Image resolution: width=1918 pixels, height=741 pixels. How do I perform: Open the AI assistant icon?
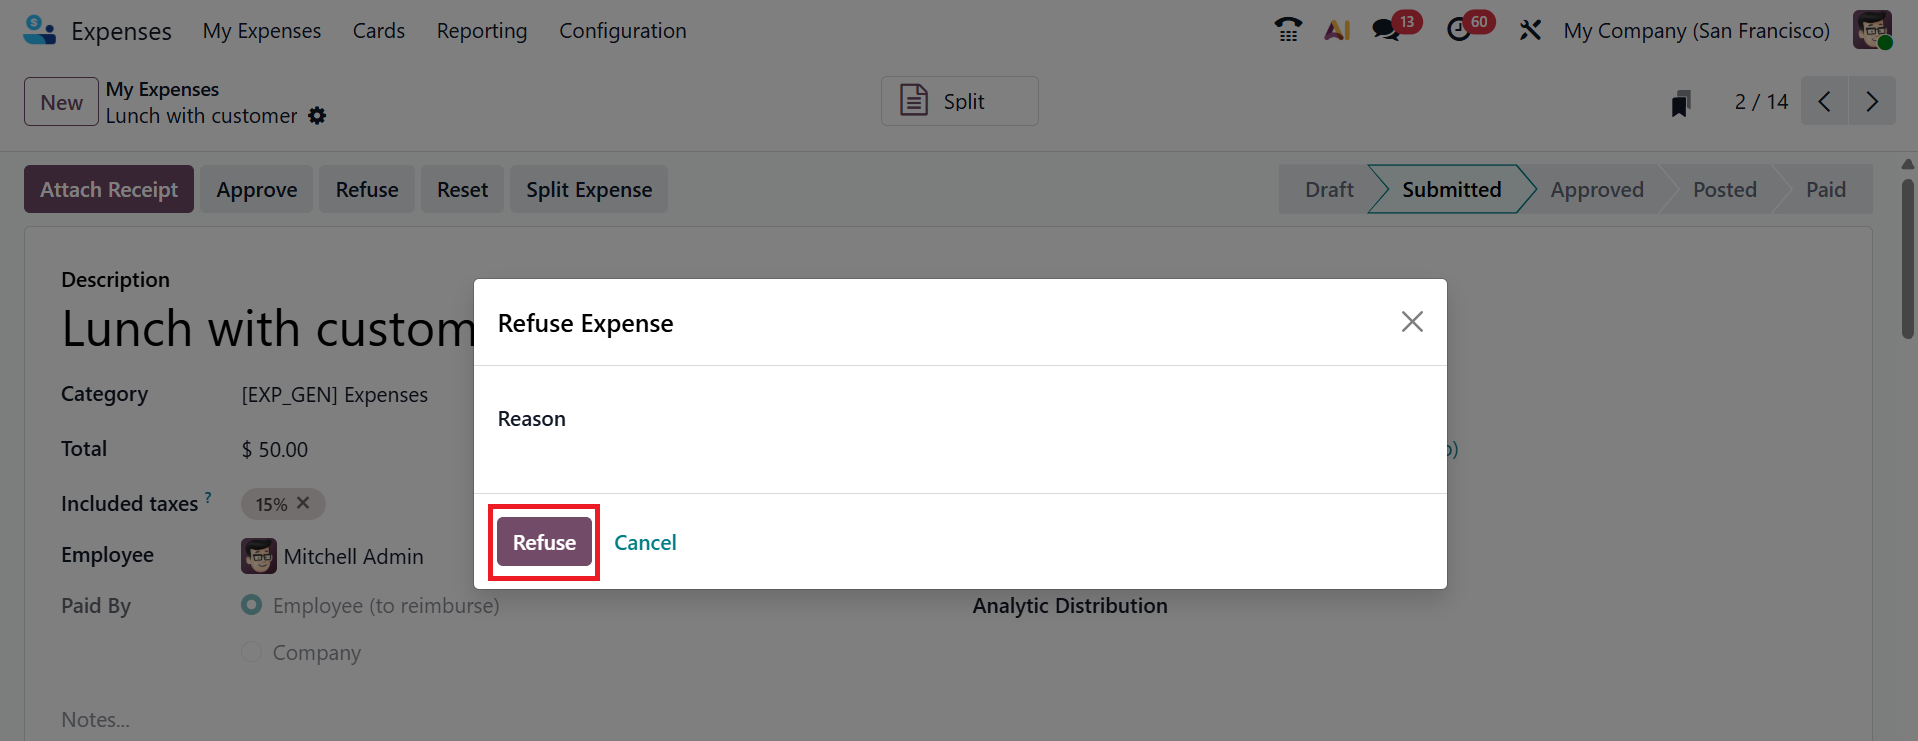coord(1337,30)
